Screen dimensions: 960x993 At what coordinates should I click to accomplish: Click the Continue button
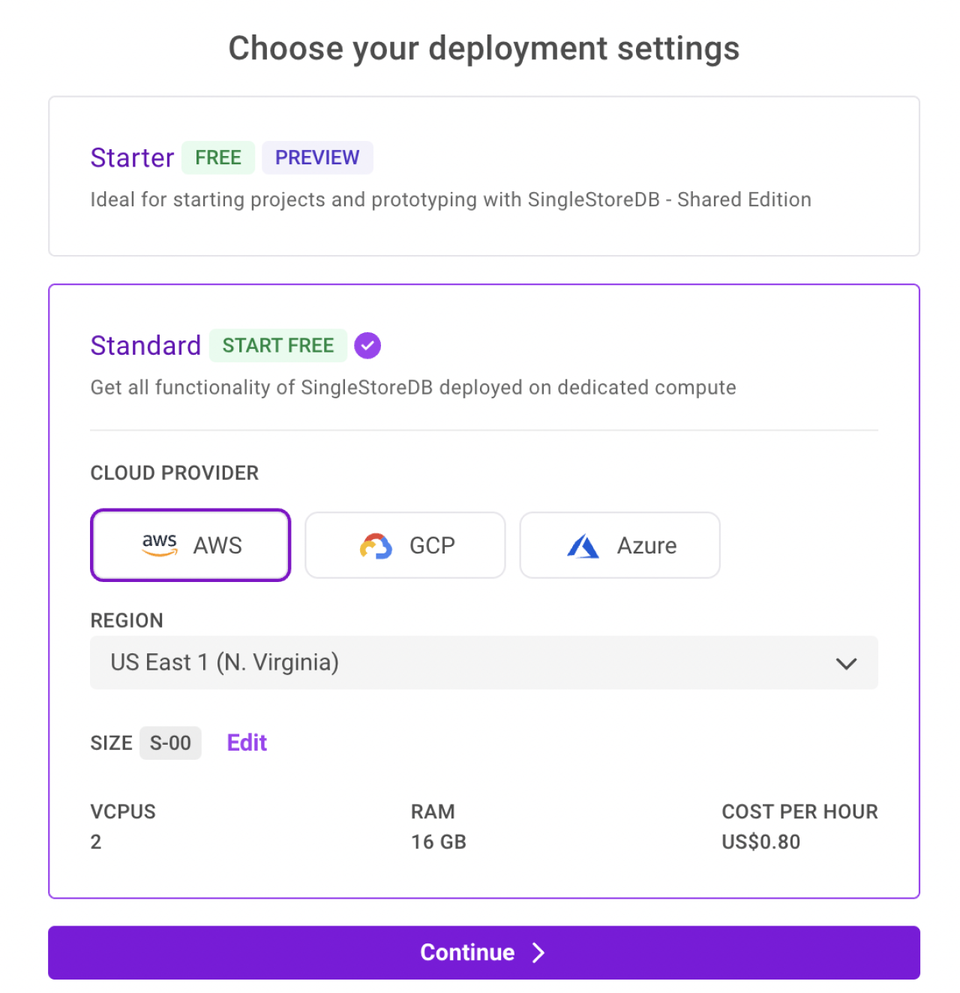click(x=484, y=952)
